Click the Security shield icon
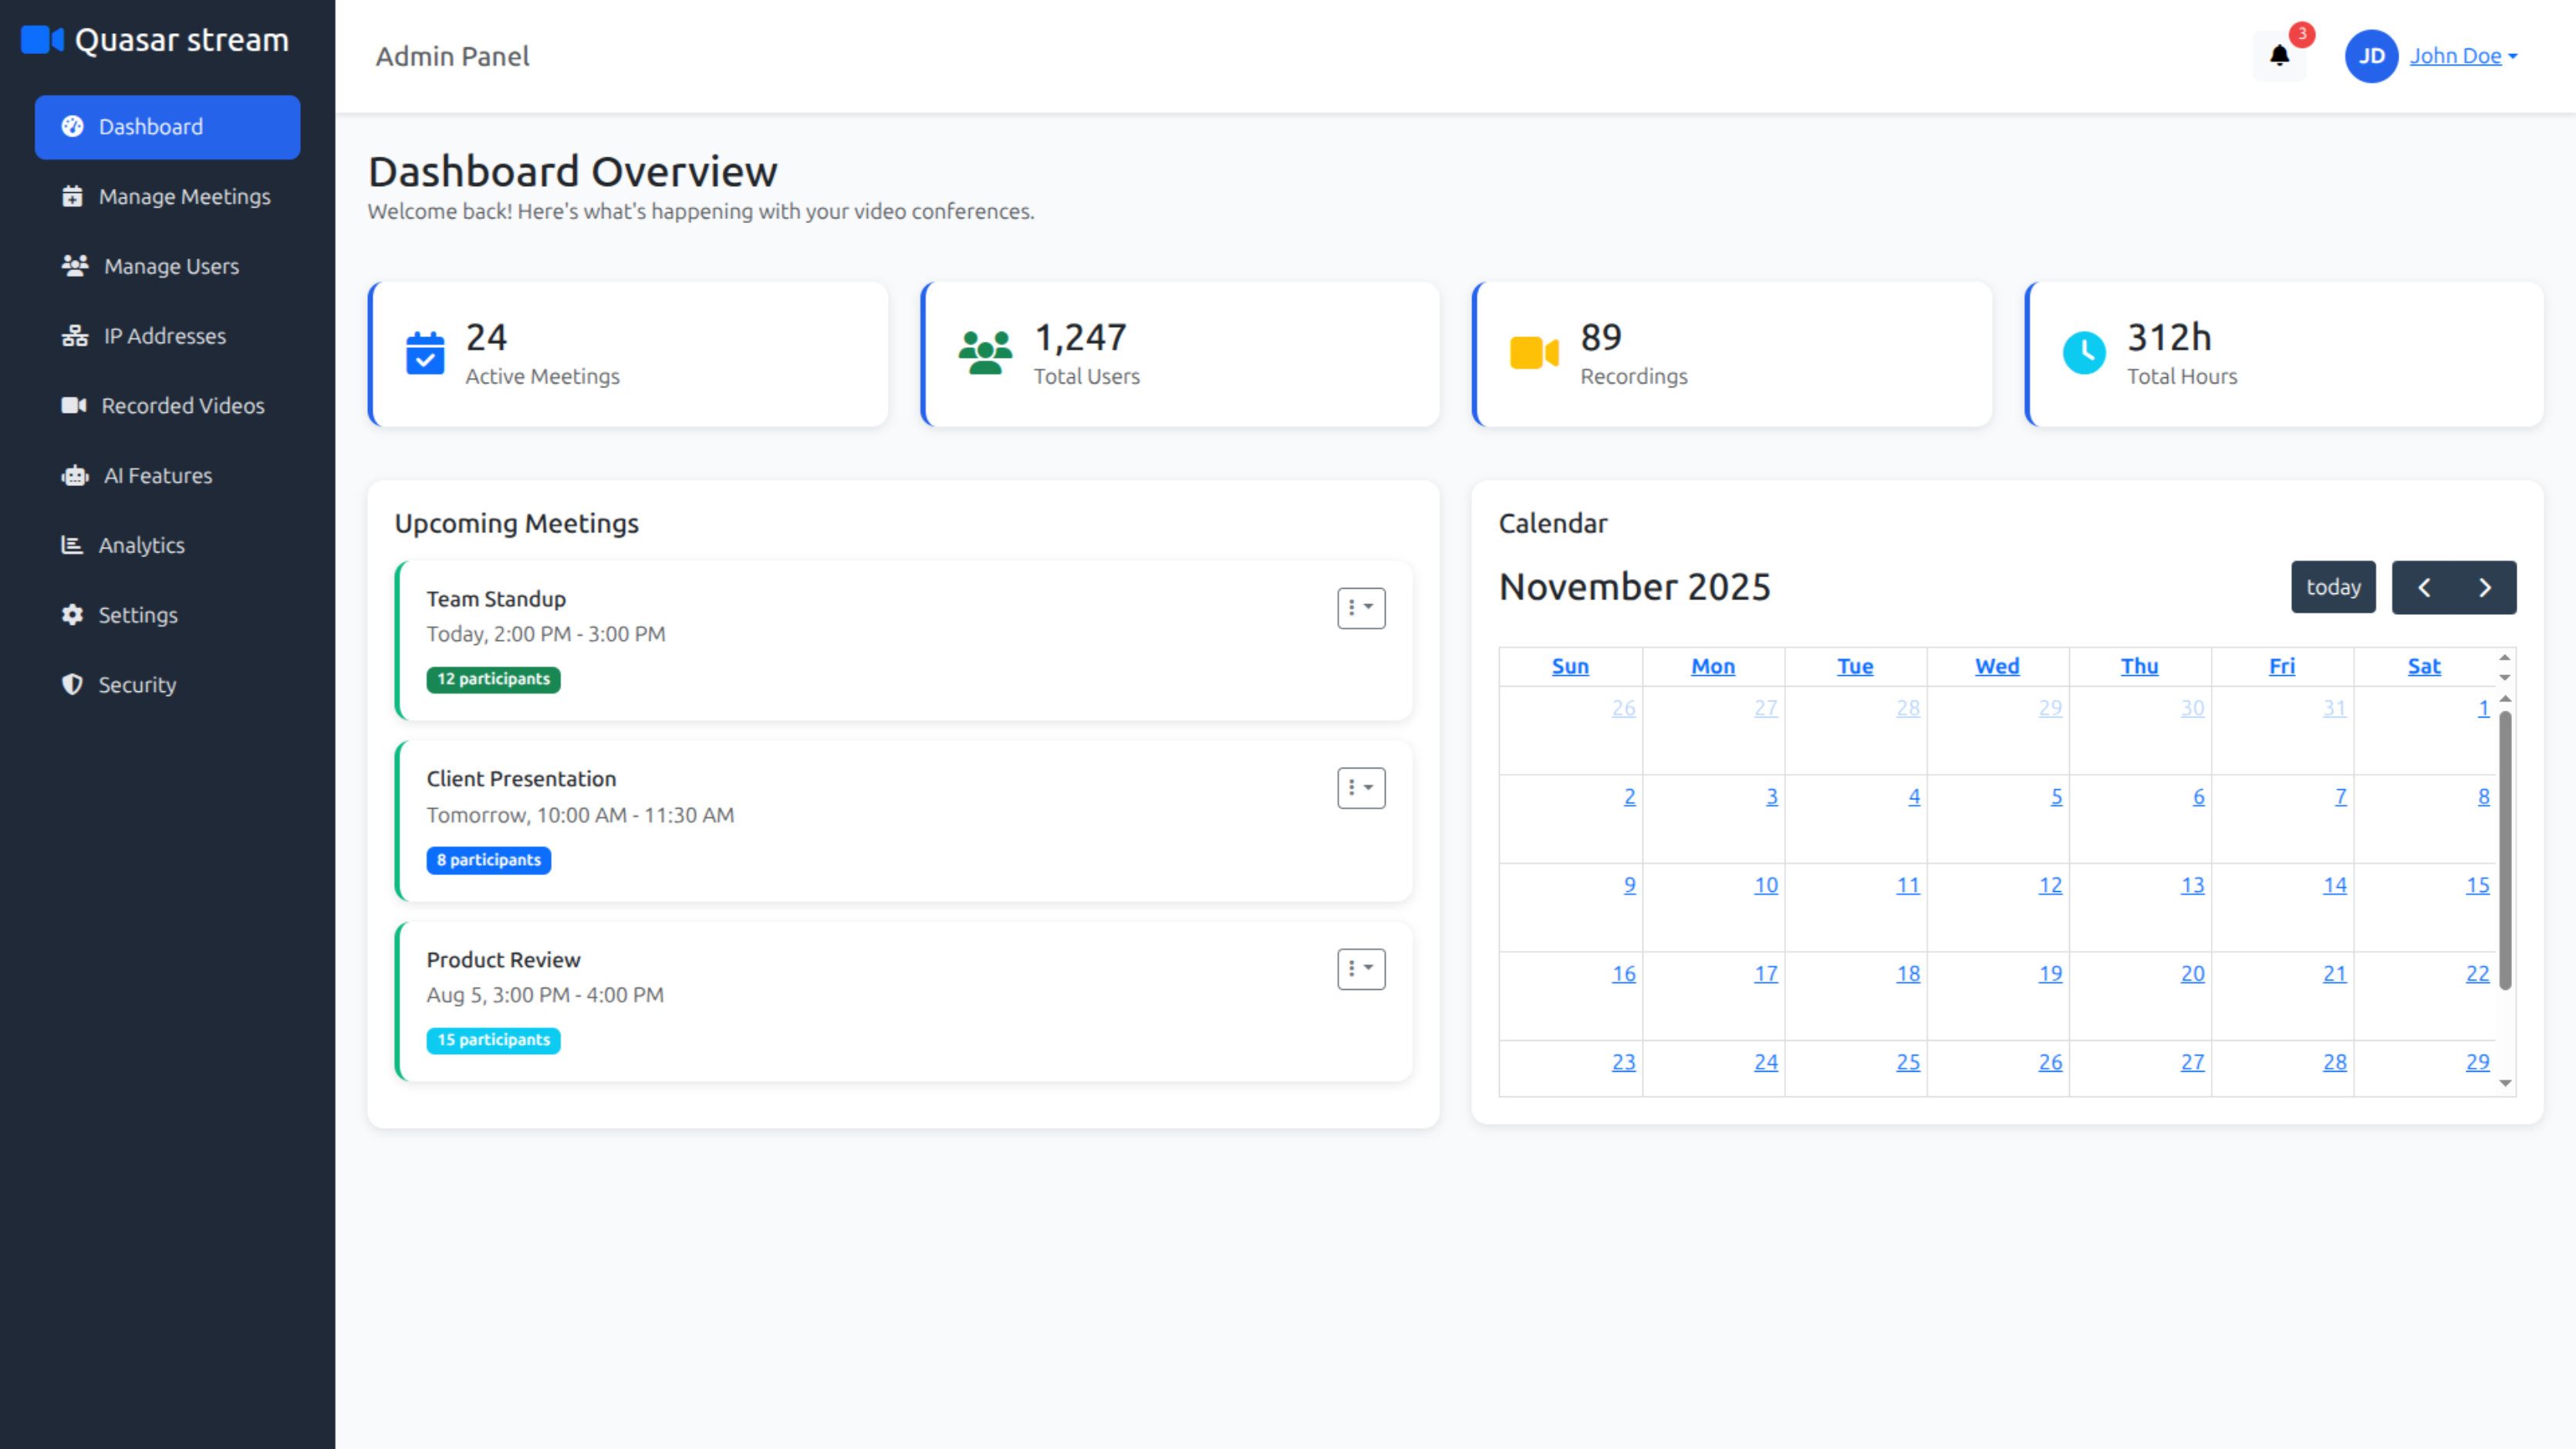2576x1449 pixels. click(72, 685)
